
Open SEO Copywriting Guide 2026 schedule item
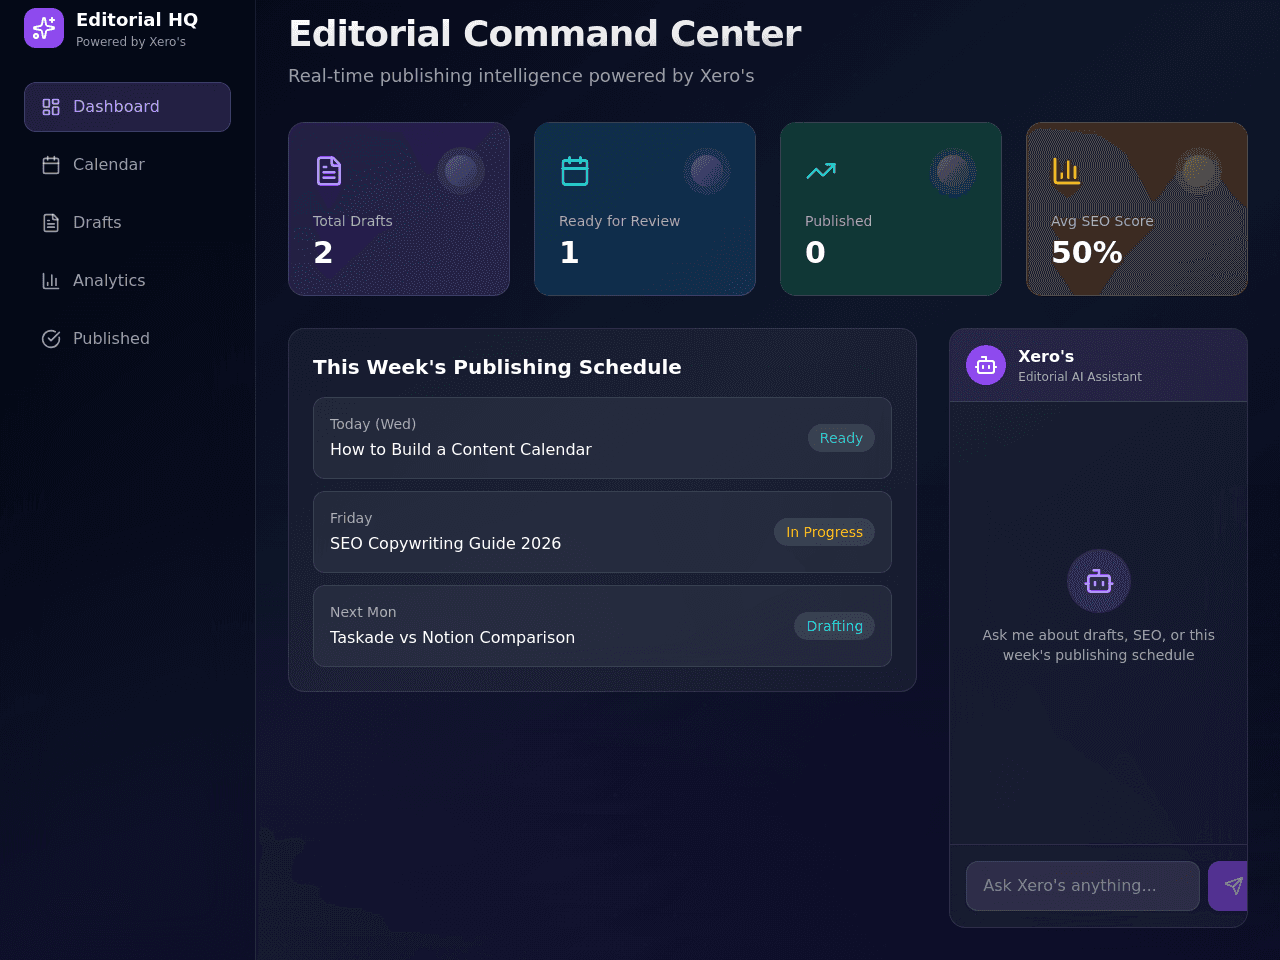pos(602,532)
